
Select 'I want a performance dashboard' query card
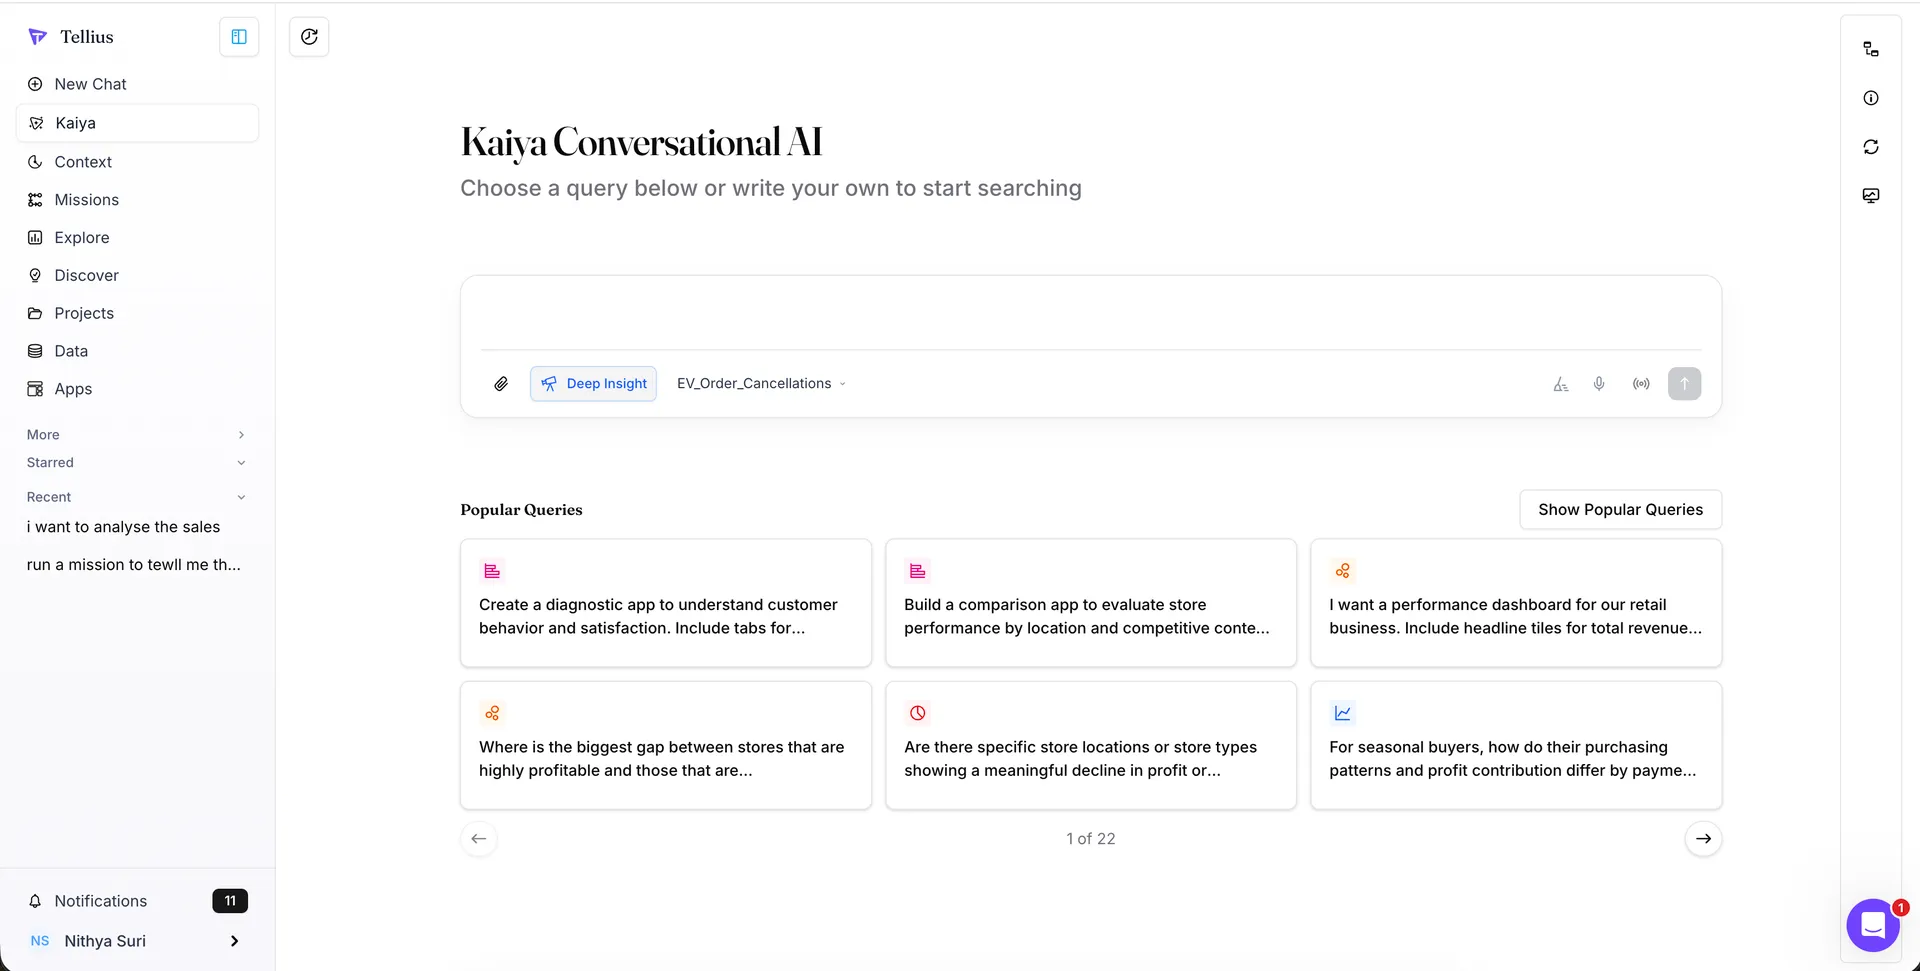(1516, 603)
